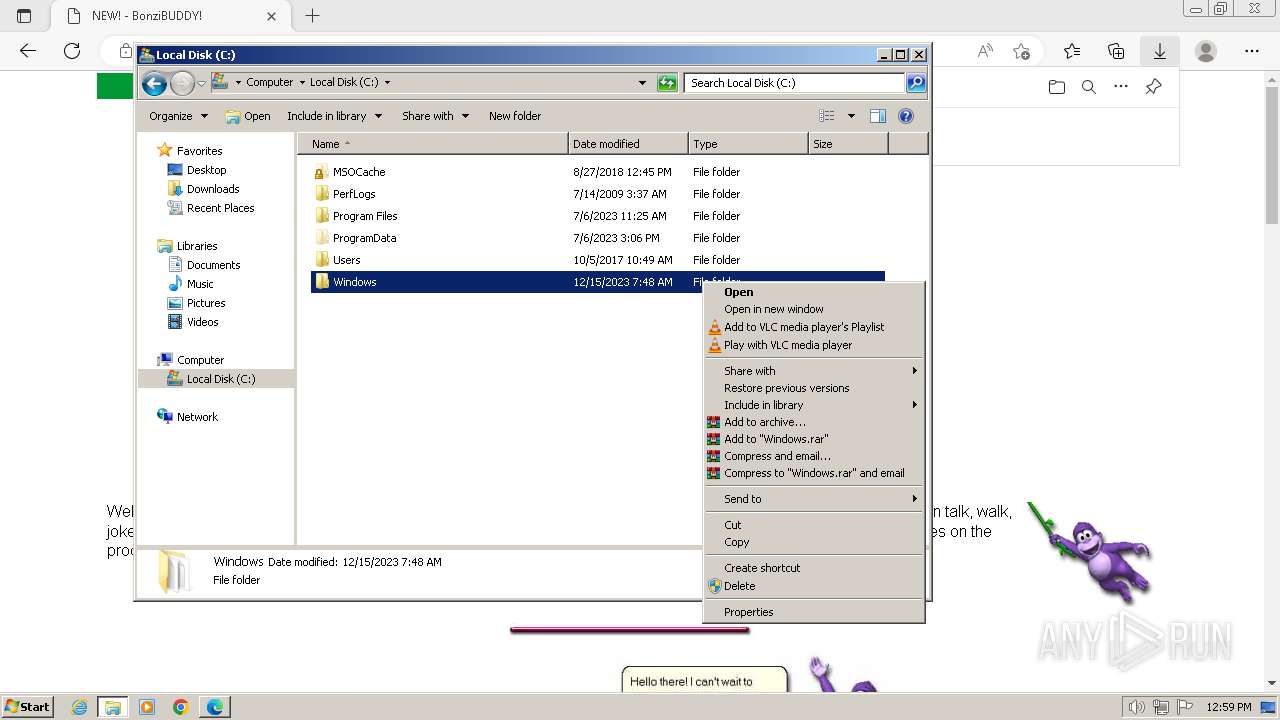1280x720 pixels.
Task: Open a new Edge tab
Action: (x=312, y=16)
